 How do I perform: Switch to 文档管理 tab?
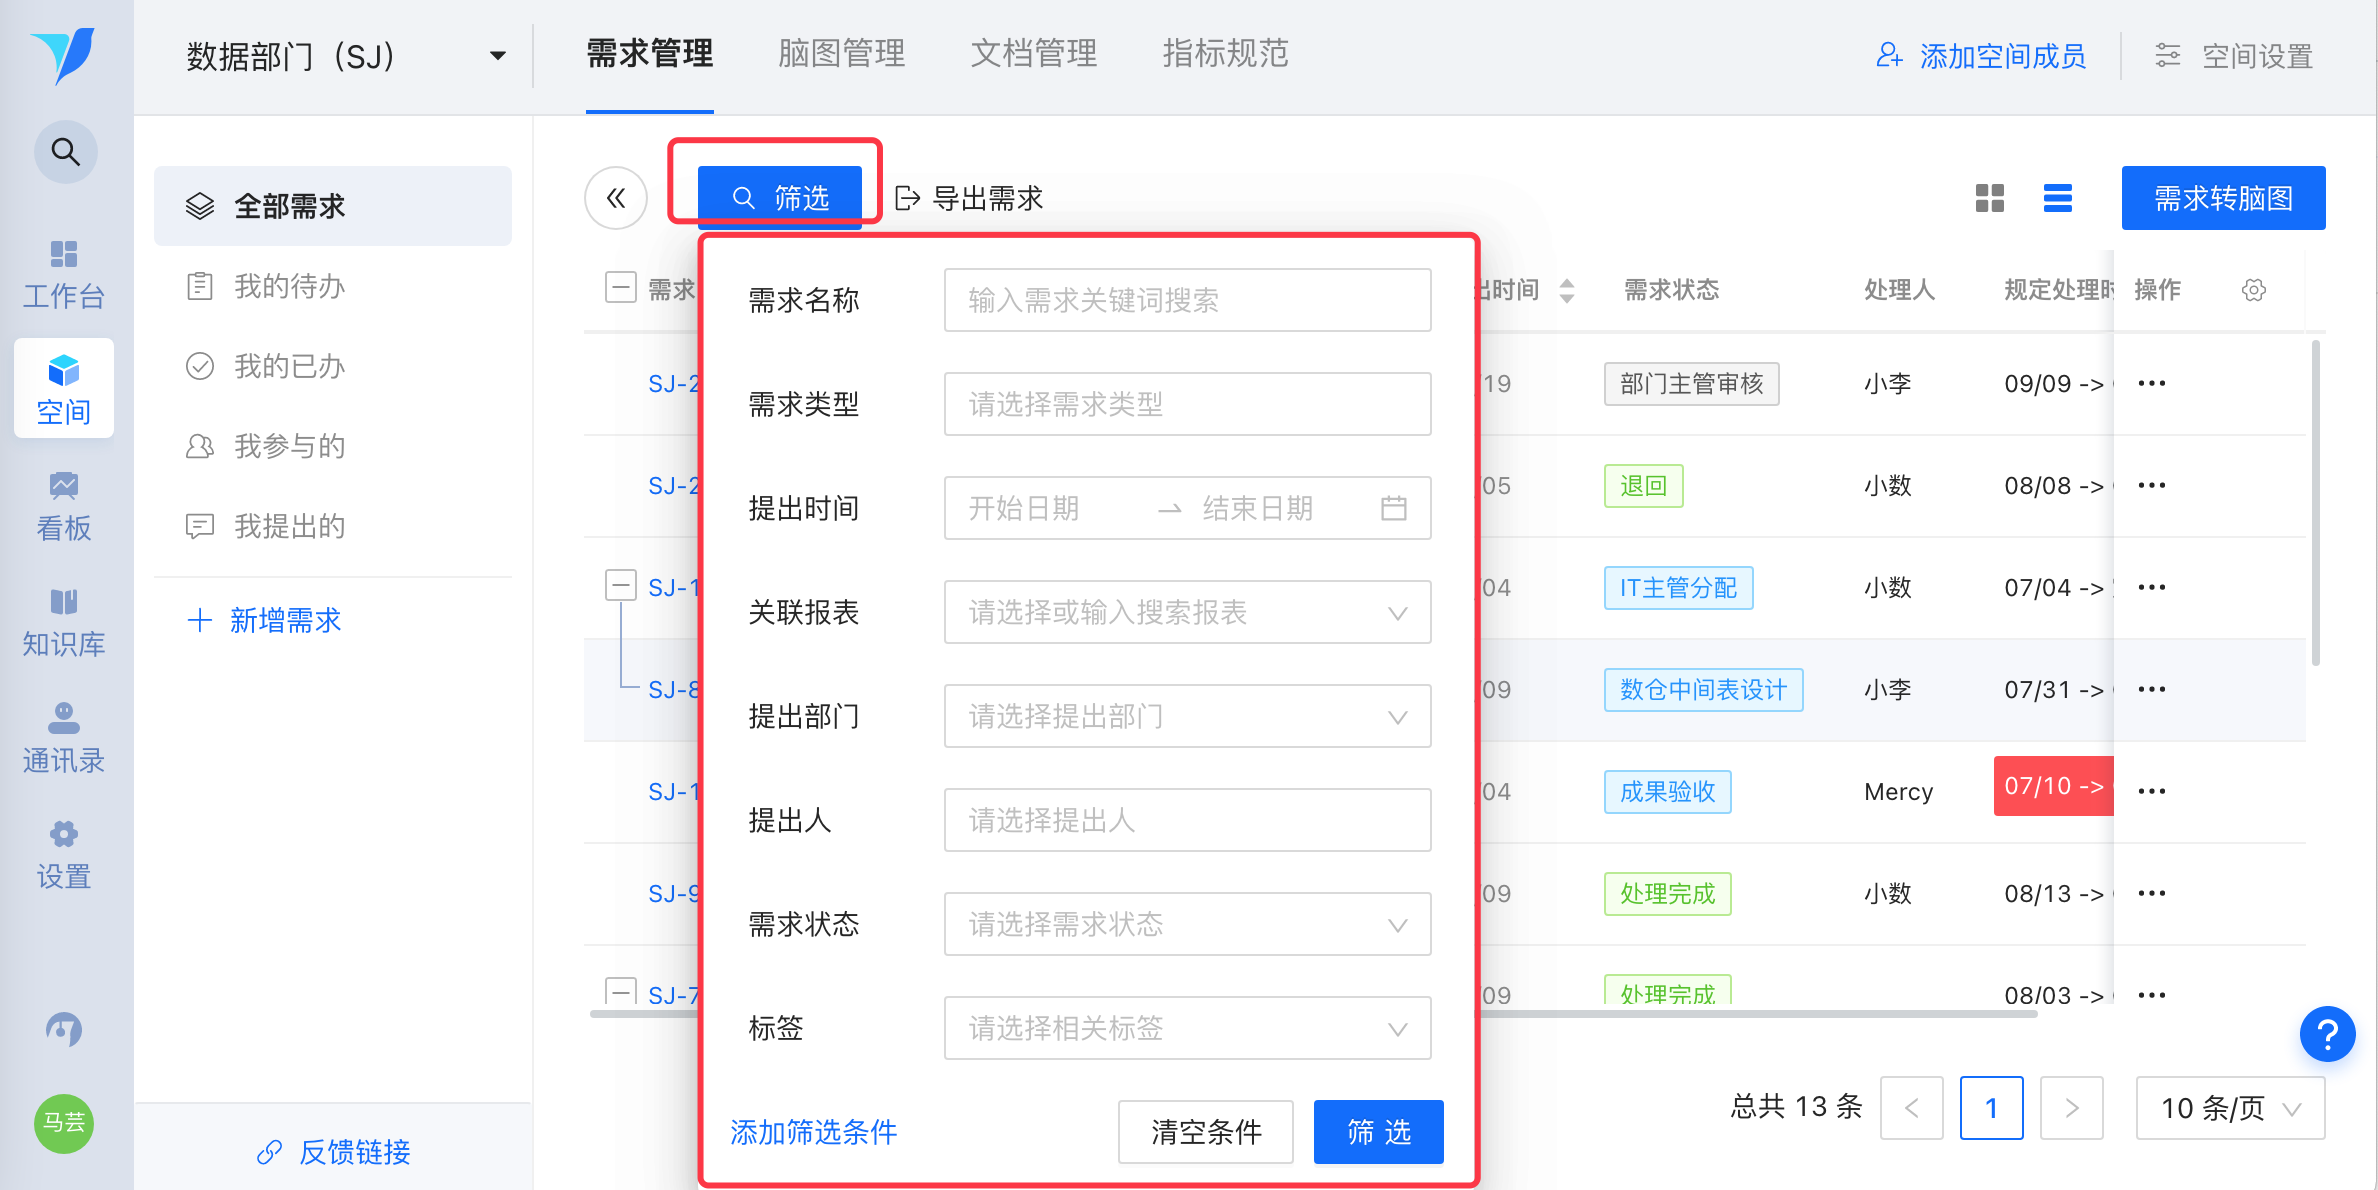click(x=1034, y=54)
